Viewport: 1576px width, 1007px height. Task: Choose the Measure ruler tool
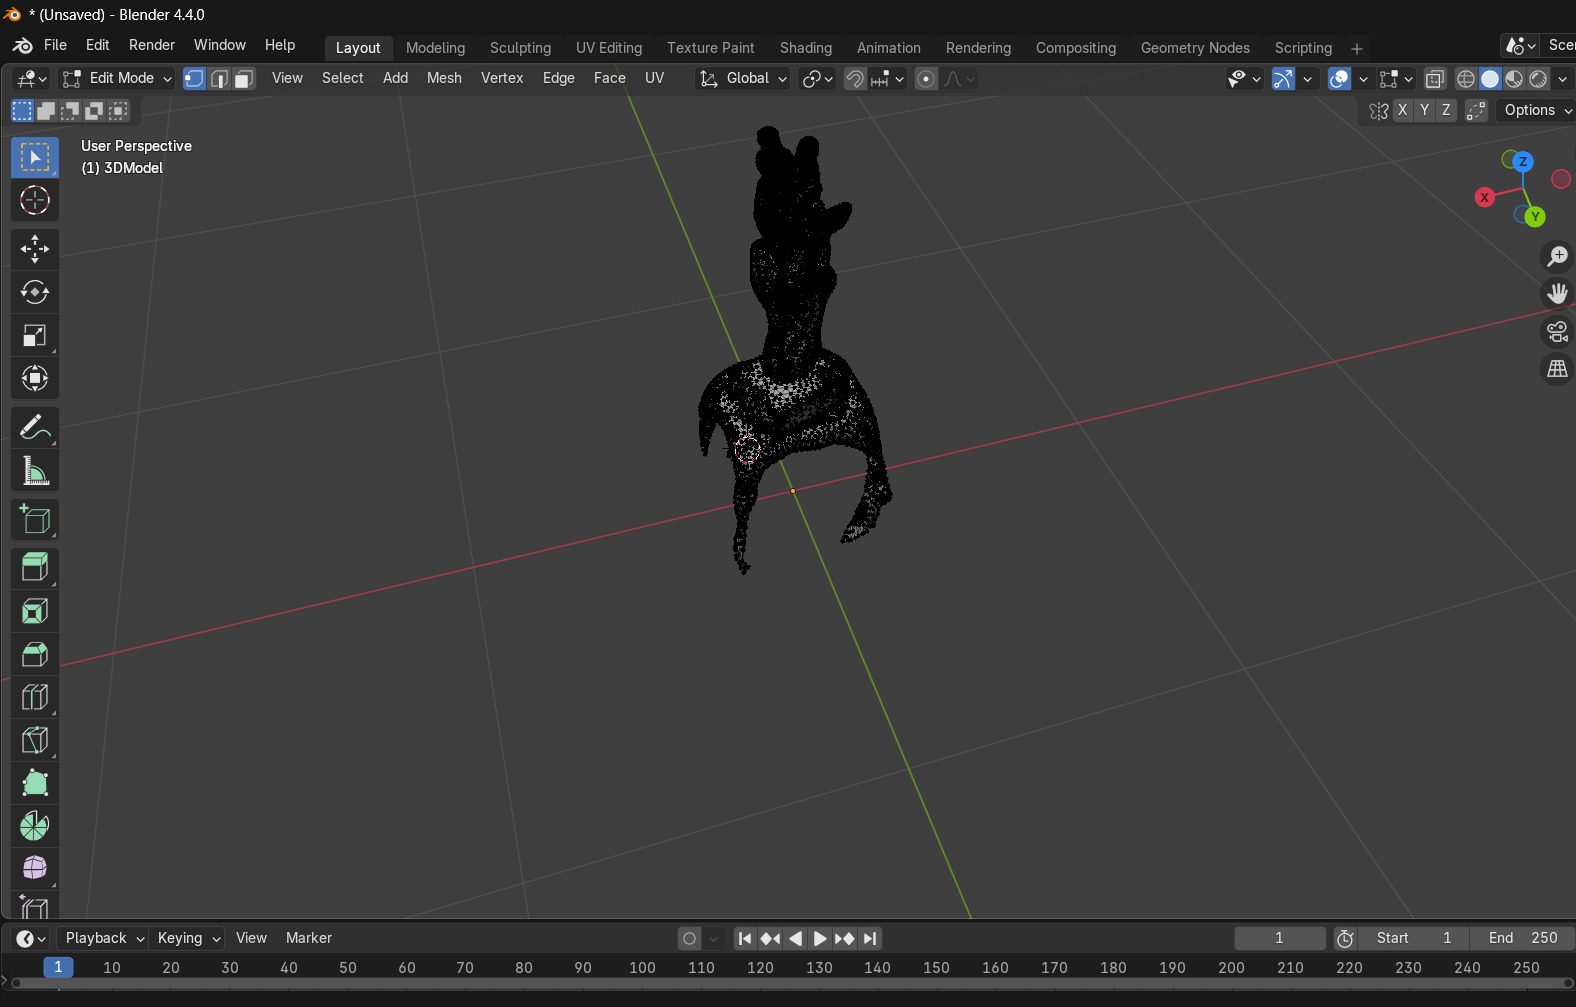point(35,472)
